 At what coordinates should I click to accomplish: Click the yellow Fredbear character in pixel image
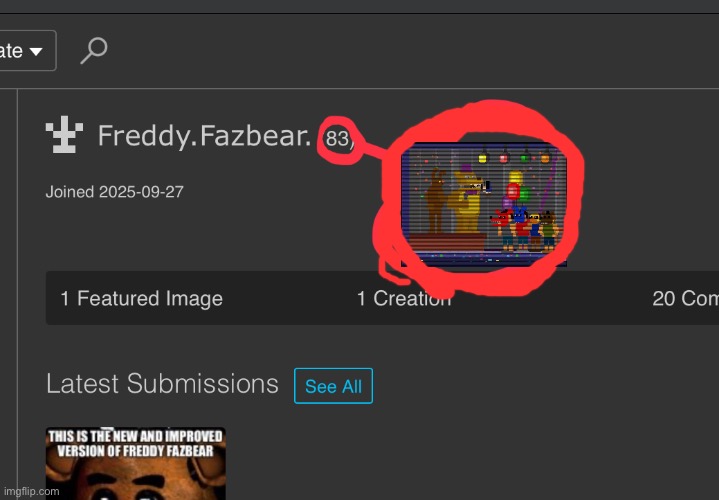point(467,200)
